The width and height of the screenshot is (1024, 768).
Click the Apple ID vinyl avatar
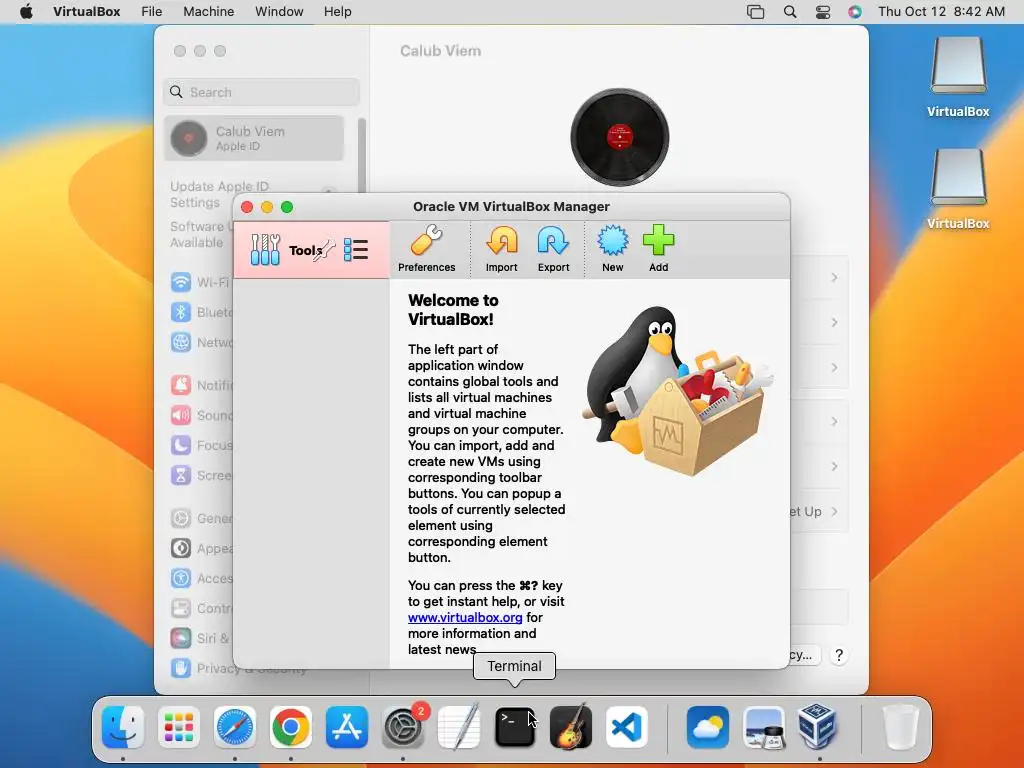click(x=619, y=137)
